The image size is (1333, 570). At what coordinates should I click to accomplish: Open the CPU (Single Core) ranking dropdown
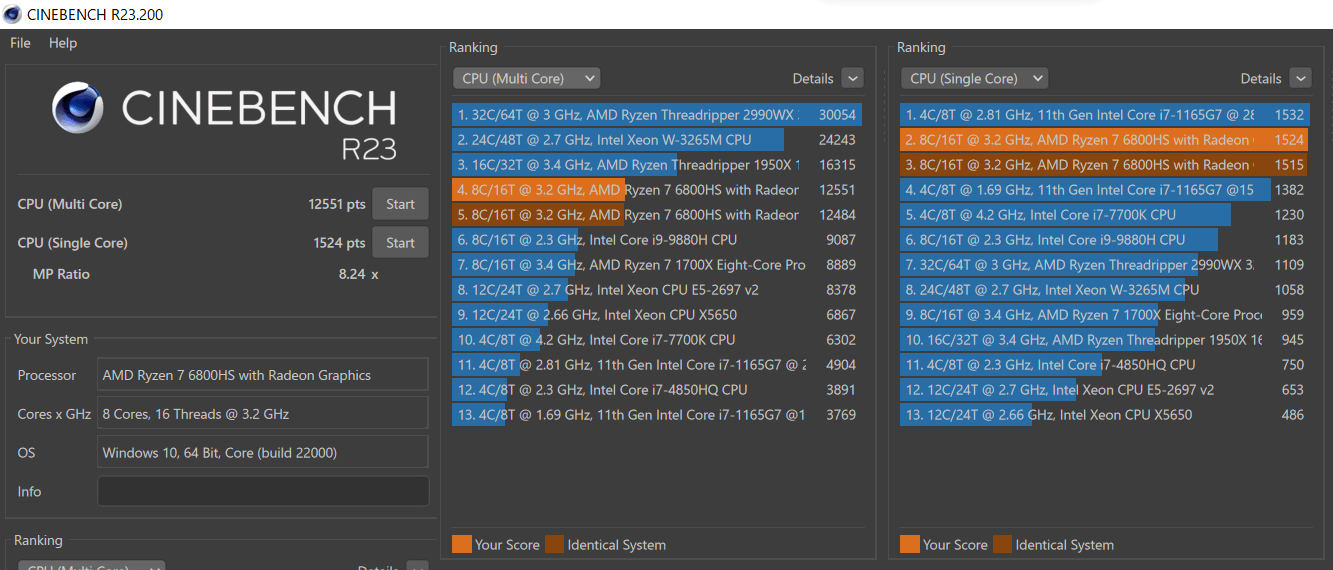pos(974,78)
